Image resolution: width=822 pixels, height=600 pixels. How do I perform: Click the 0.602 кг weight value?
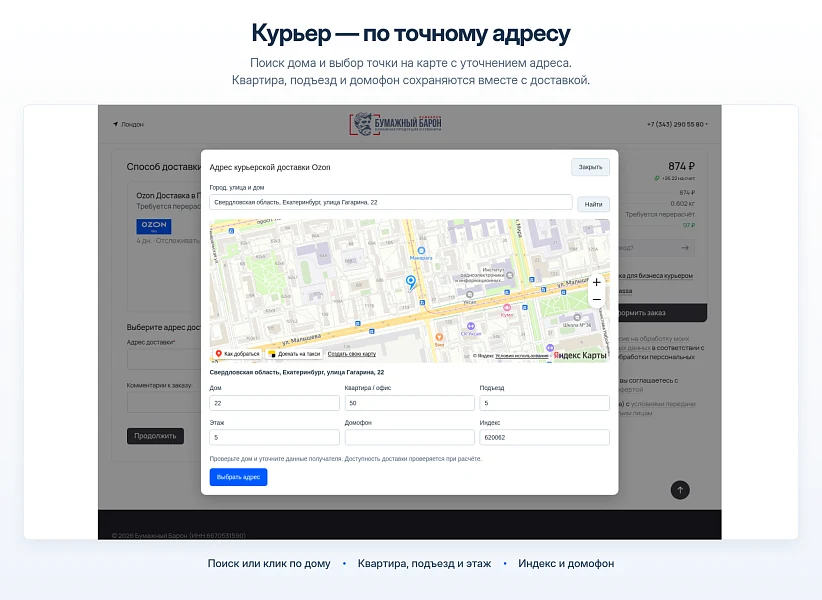pos(683,203)
